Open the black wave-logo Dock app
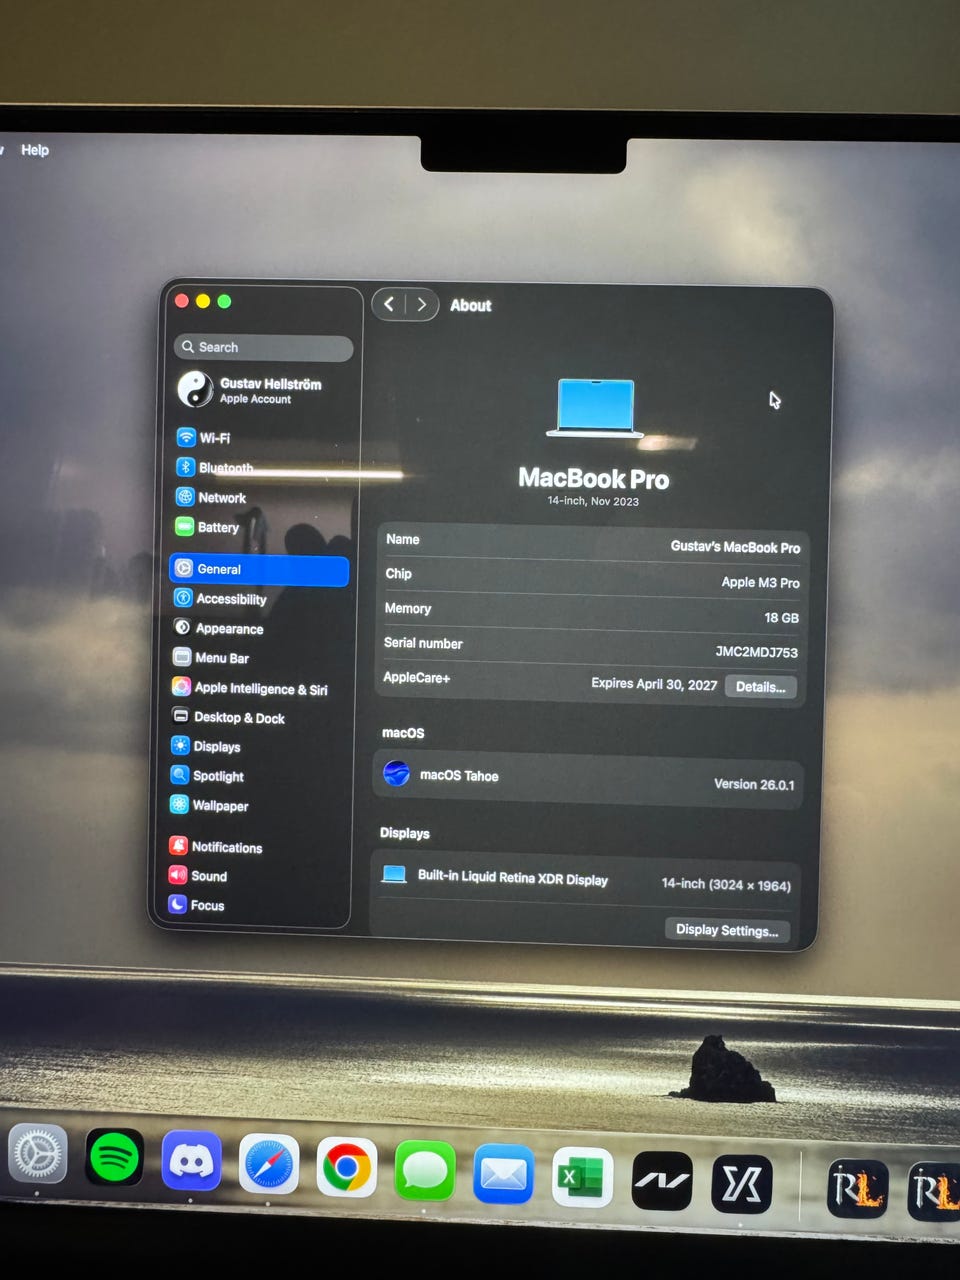This screenshot has height=1280, width=960. tap(661, 1181)
